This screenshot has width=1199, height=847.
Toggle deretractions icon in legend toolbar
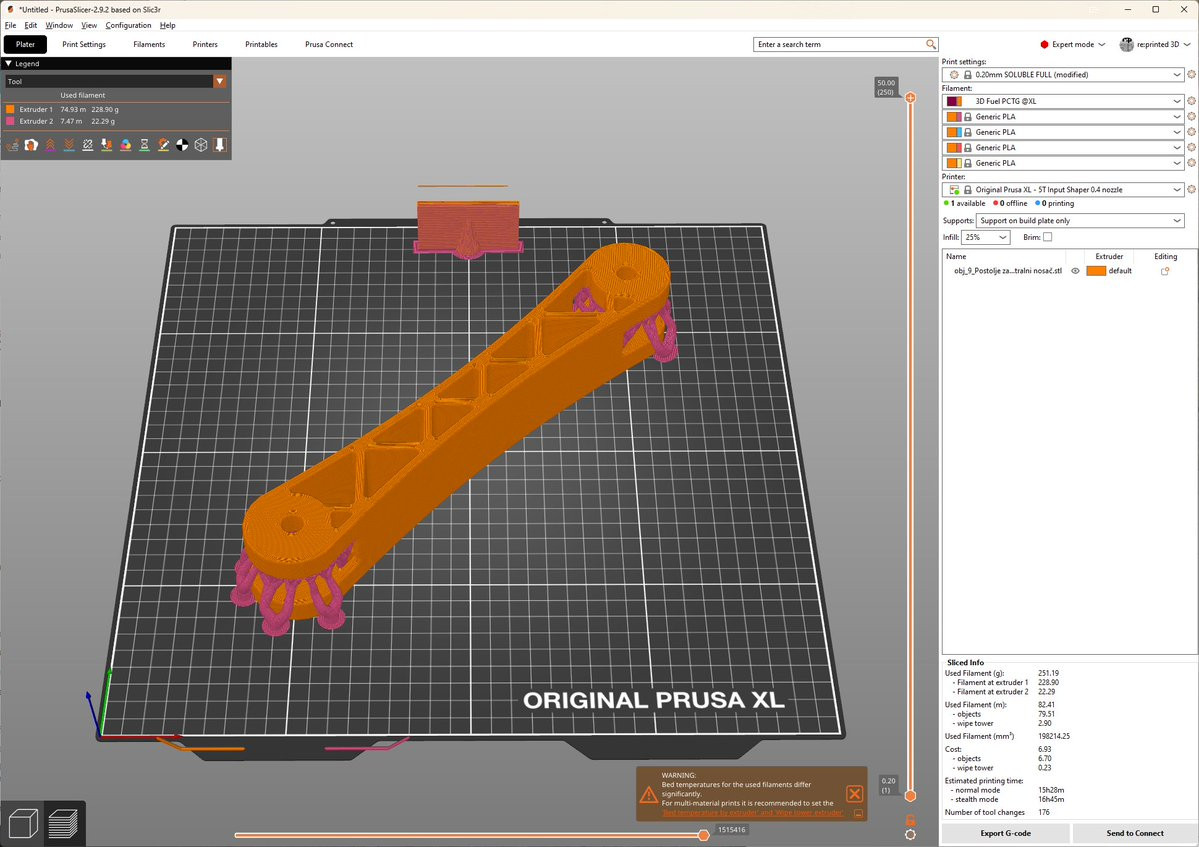coord(69,144)
